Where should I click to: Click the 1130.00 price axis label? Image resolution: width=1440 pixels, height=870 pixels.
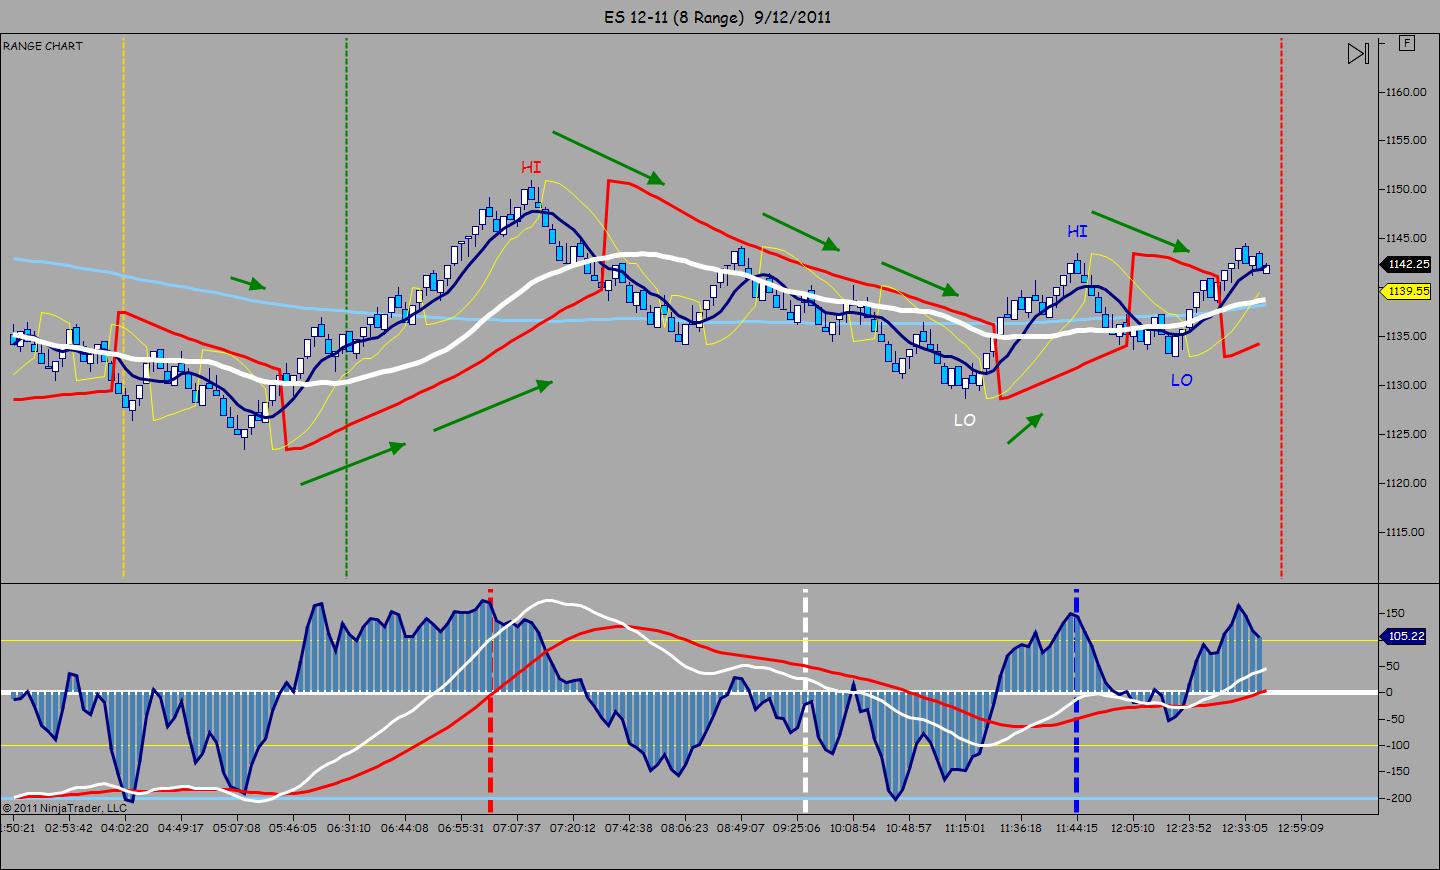click(1406, 386)
